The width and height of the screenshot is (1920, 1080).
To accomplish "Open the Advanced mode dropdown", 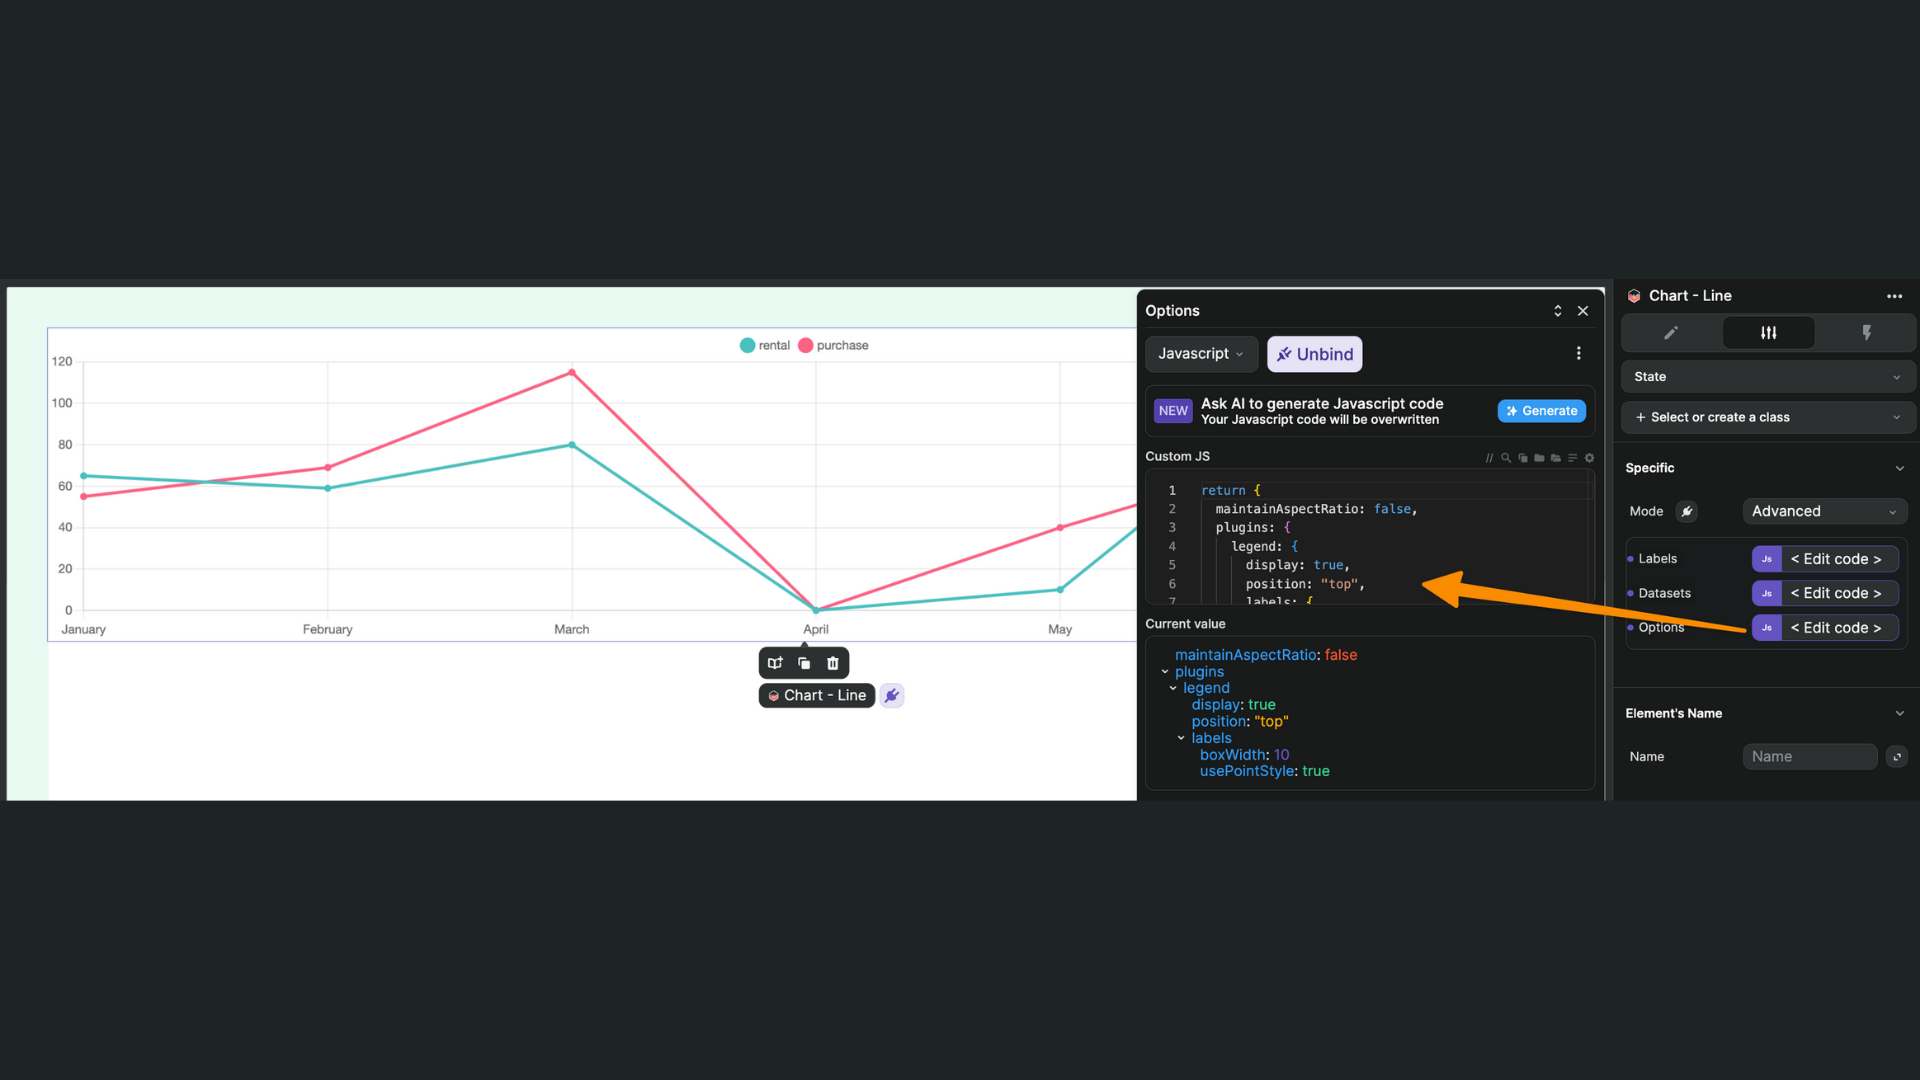I will coord(1824,511).
